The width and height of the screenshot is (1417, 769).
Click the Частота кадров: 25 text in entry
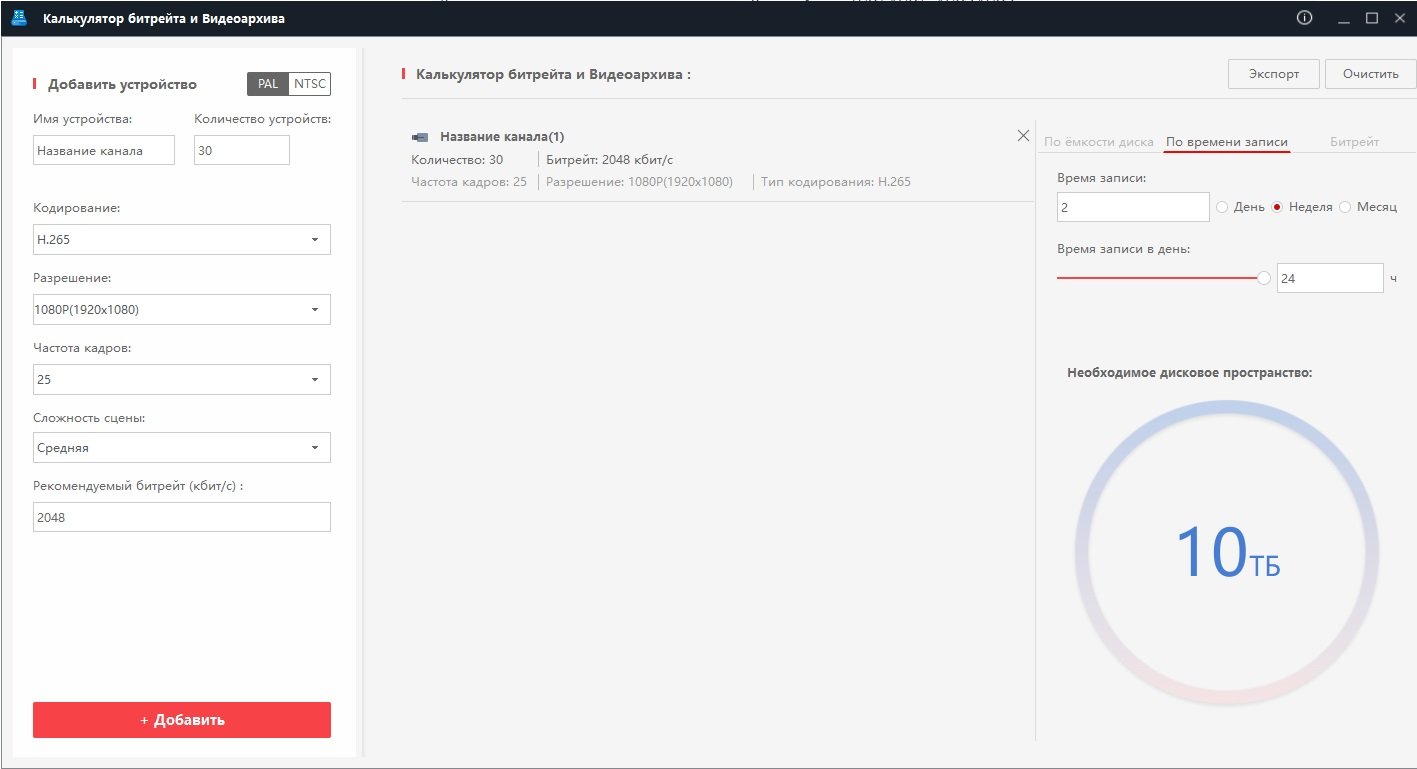tap(469, 182)
